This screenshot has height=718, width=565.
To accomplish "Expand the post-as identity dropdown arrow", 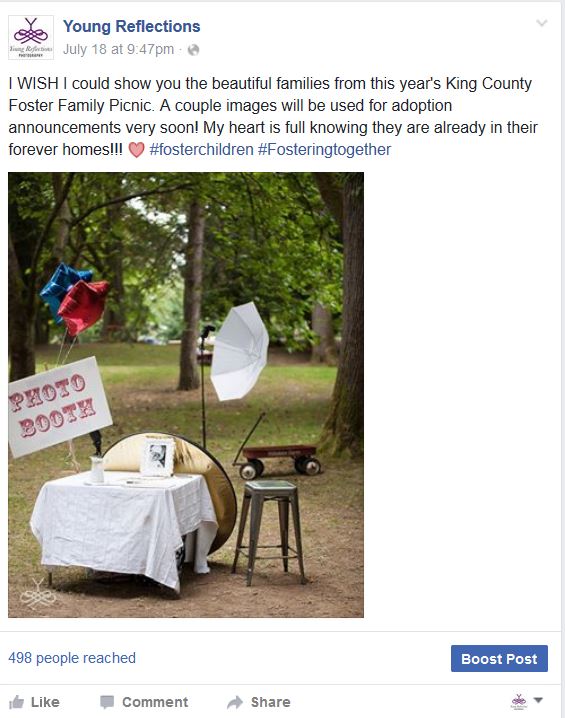I will [x=538, y=700].
